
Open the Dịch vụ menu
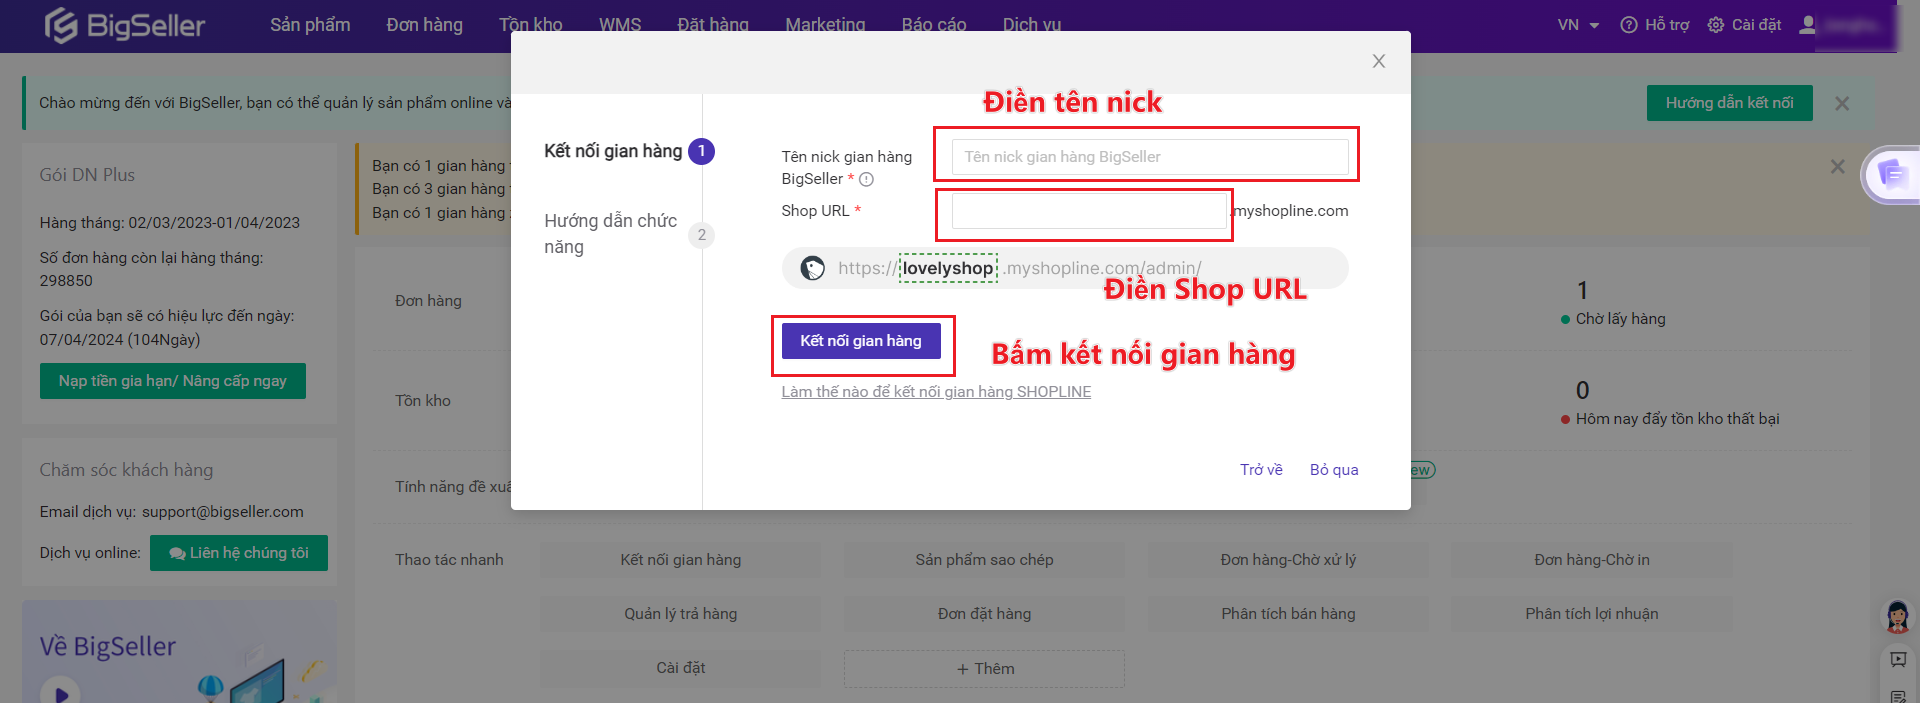click(x=1032, y=25)
